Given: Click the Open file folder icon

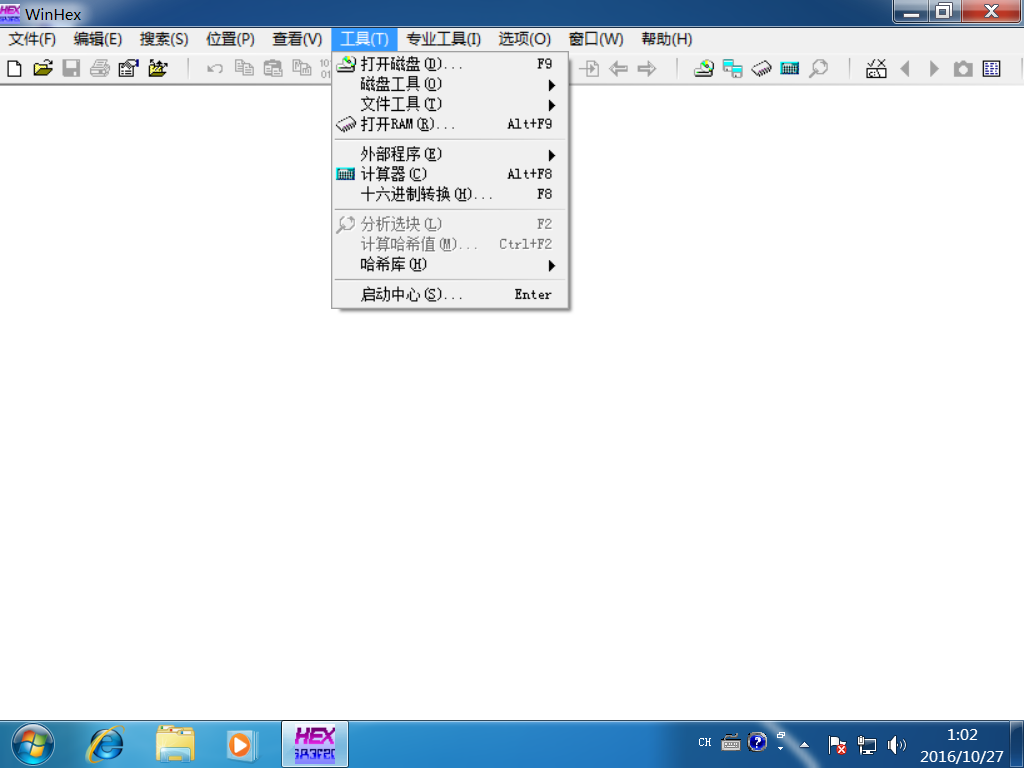Looking at the screenshot, I should [43, 68].
